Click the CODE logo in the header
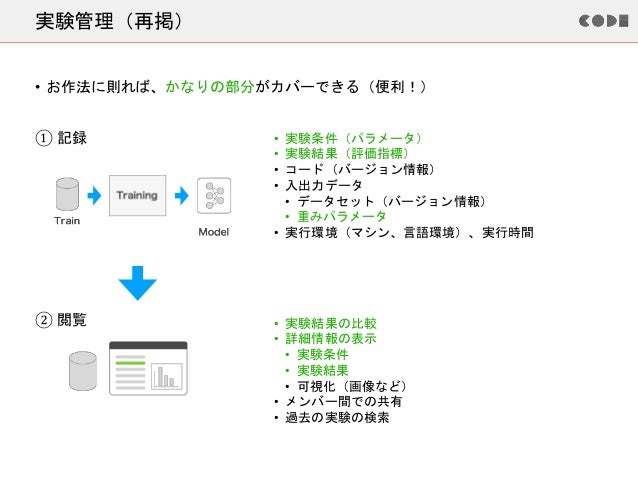 tap(604, 21)
